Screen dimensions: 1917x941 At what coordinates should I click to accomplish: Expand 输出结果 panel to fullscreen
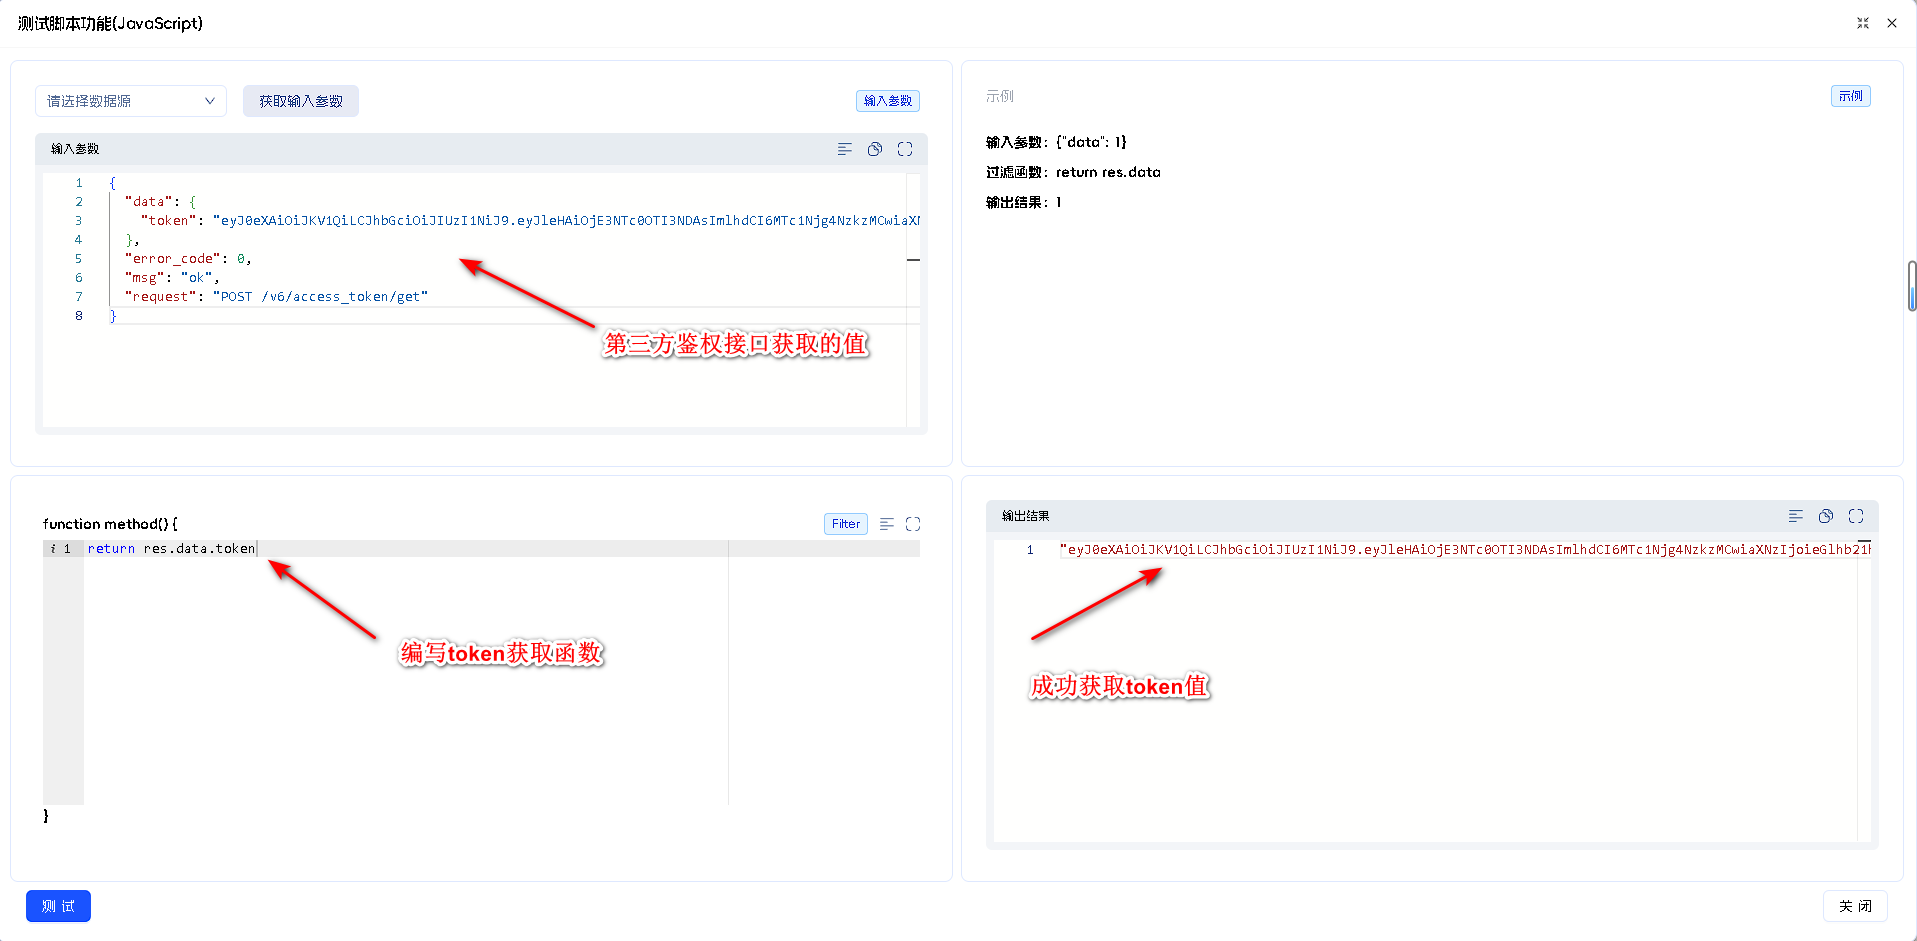click(1856, 516)
